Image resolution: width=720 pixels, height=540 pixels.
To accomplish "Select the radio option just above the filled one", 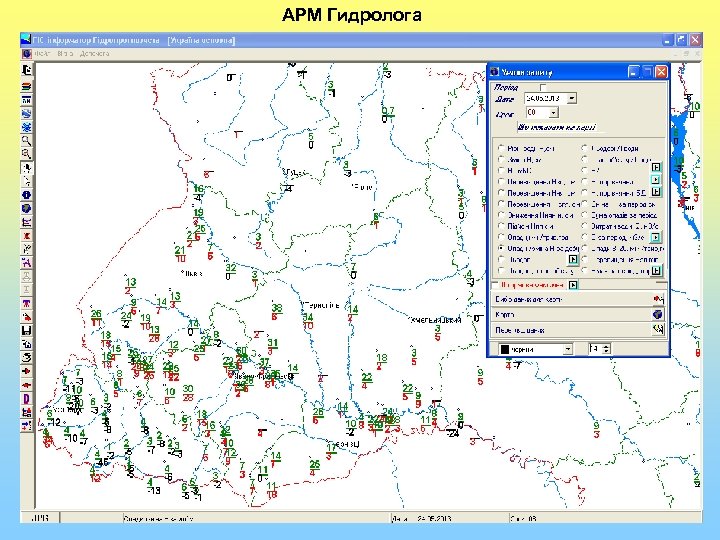I will (501, 237).
